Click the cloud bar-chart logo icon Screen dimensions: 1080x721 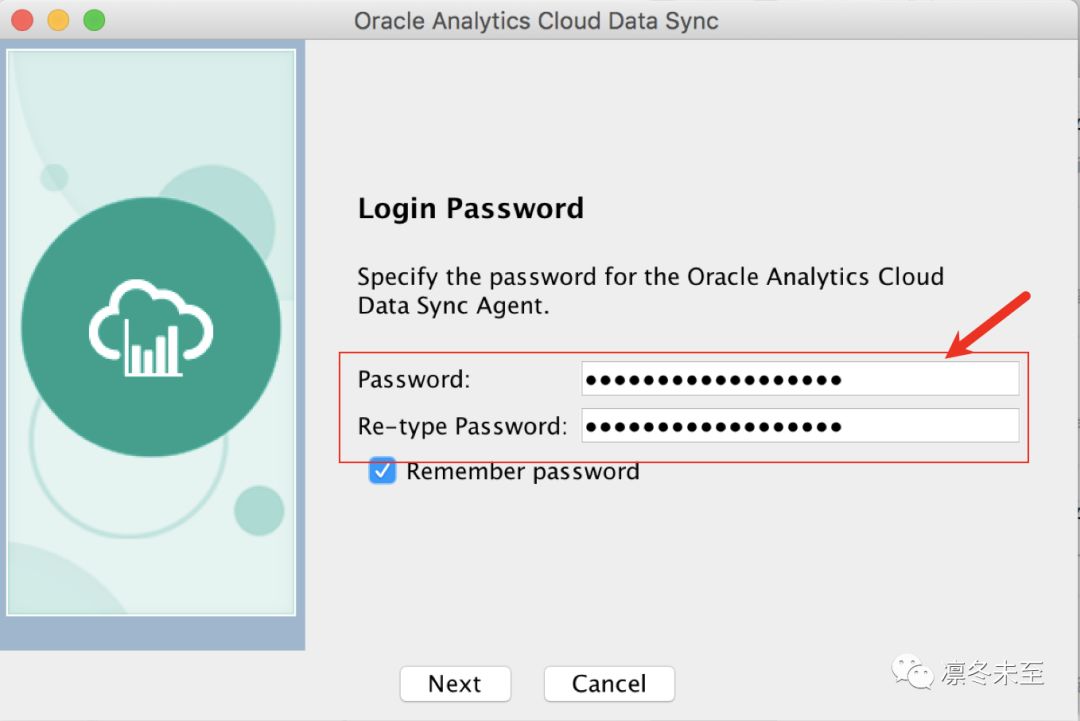[151, 327]
